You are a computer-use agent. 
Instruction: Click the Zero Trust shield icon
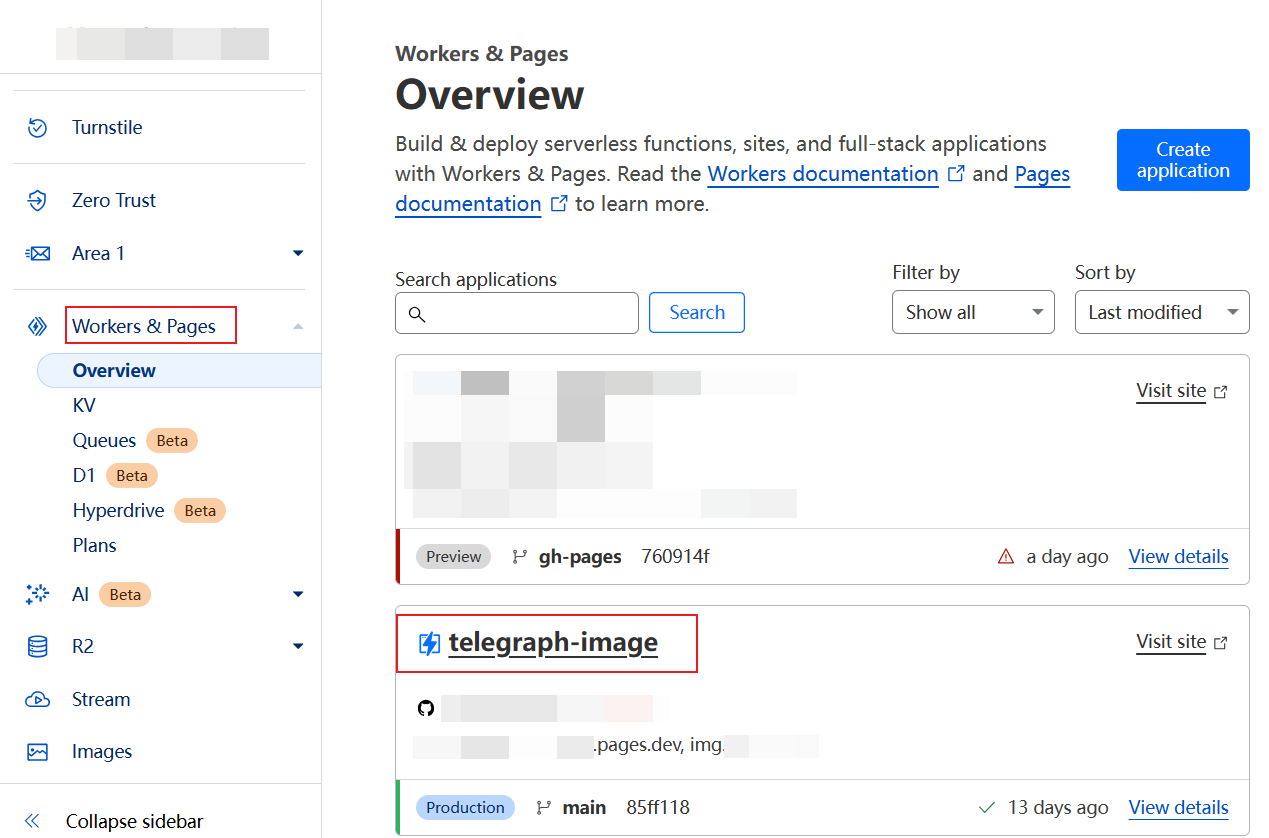pos(37,200)
